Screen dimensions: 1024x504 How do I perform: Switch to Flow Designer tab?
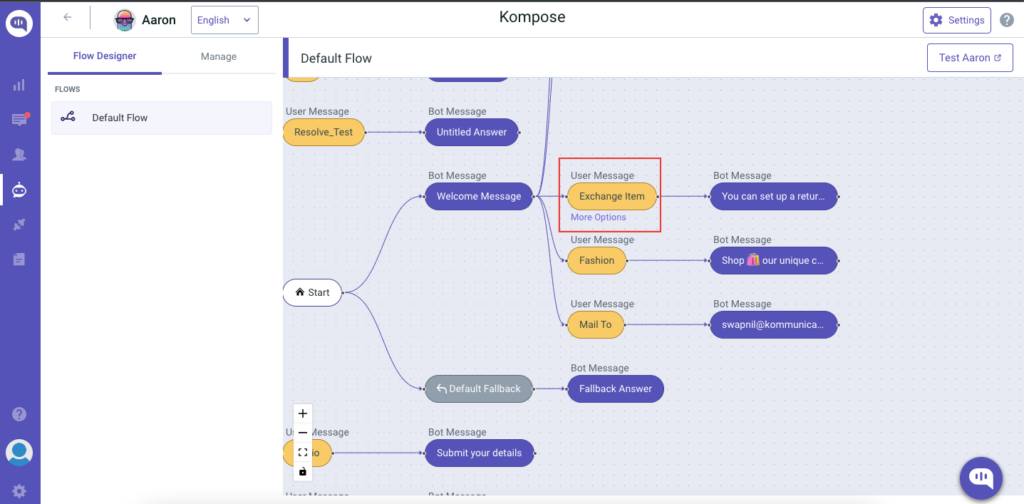(104, 56)
